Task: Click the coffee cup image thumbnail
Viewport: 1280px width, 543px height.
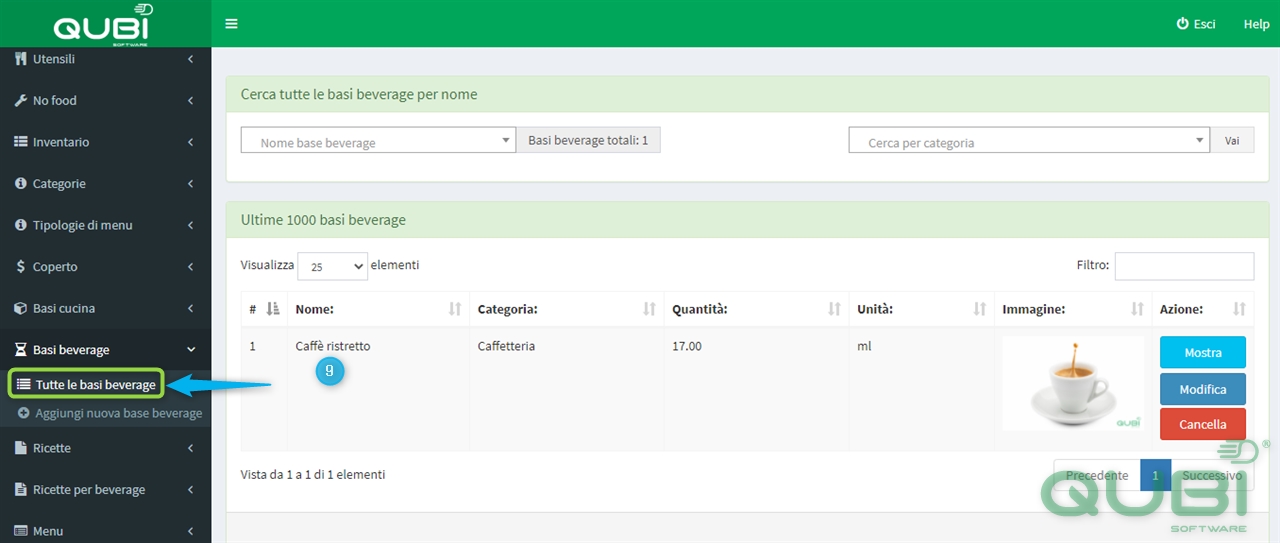Action: (x=1073, y=384)
